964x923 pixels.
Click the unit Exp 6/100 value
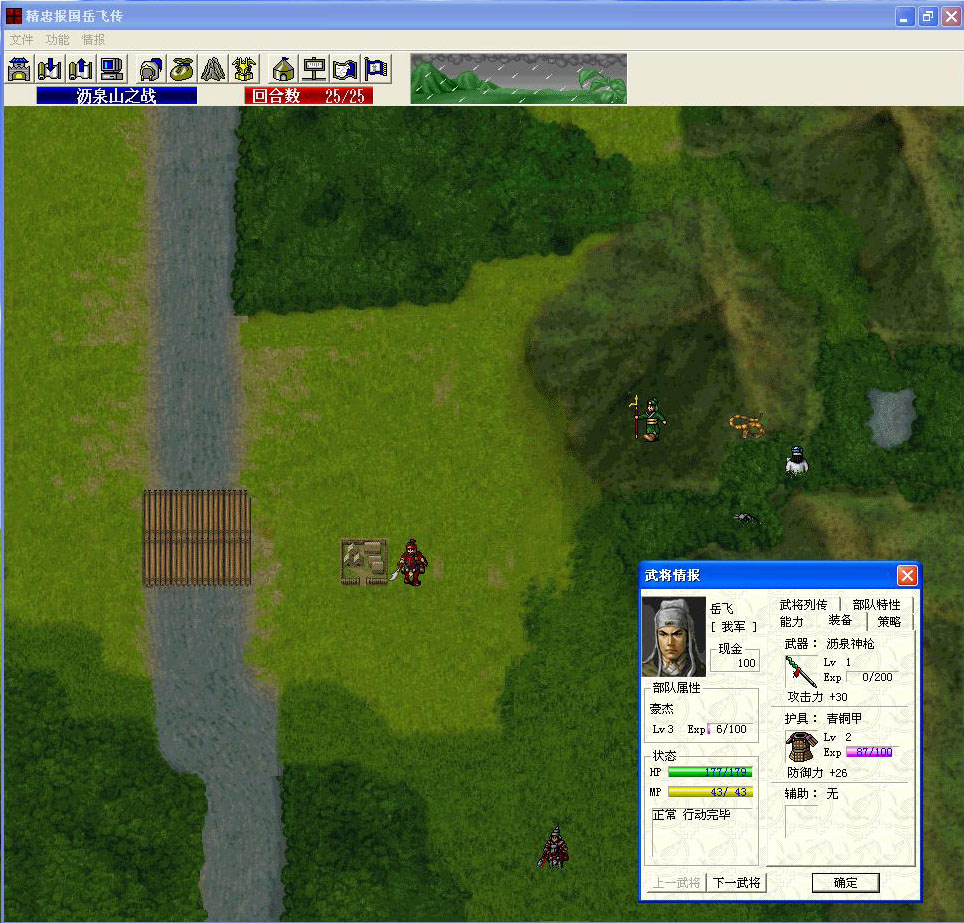tap(731, 729)
